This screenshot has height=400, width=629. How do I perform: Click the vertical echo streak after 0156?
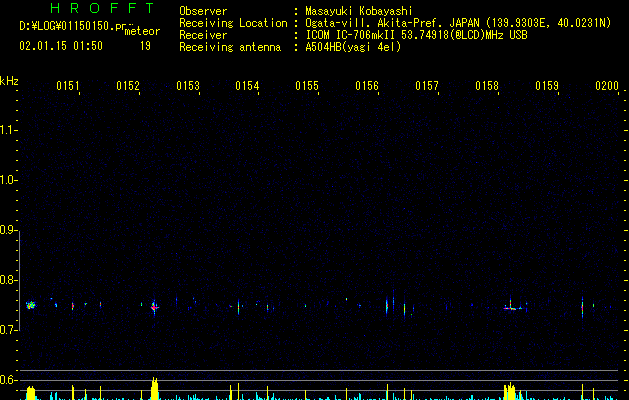pyautogui.click(x=387, y=306)
